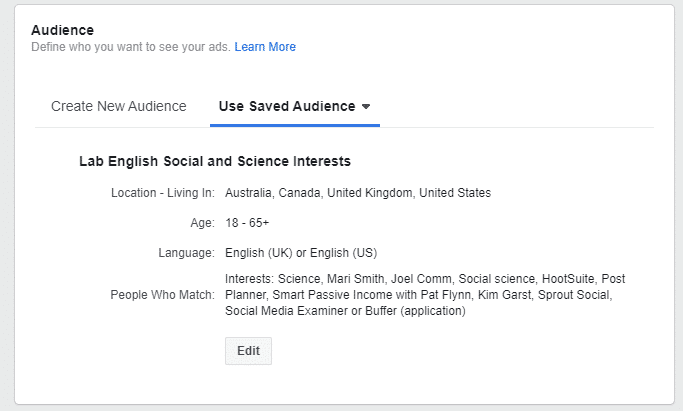
Task: Expand the Use Saved Audience dropdown arrow
Action: coord(366,107)
